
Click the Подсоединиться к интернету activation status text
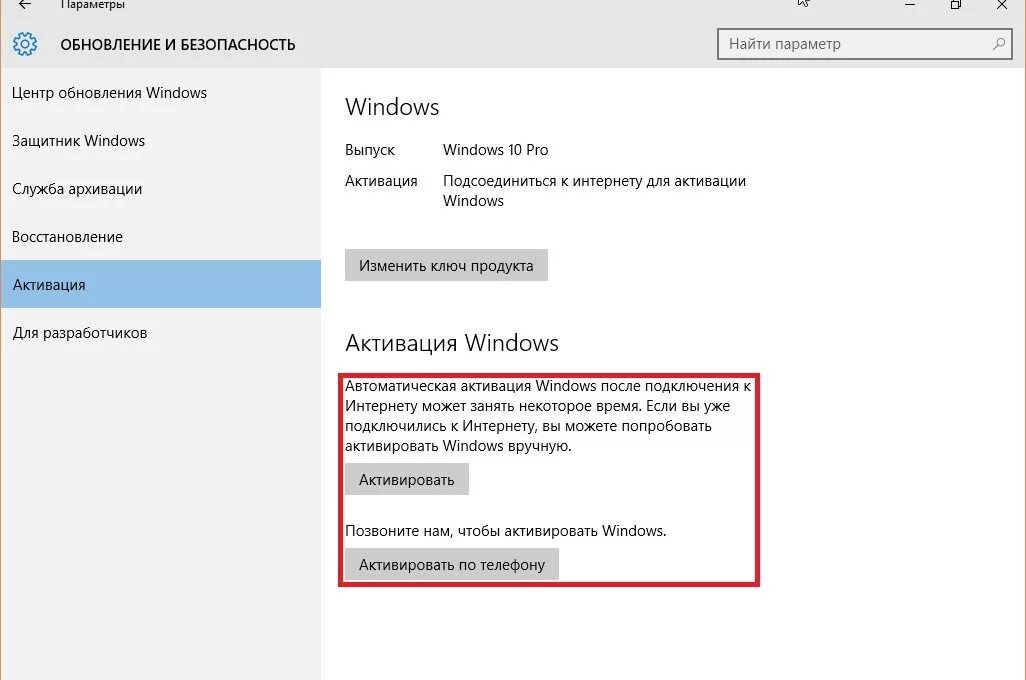(x=594, y=190)
